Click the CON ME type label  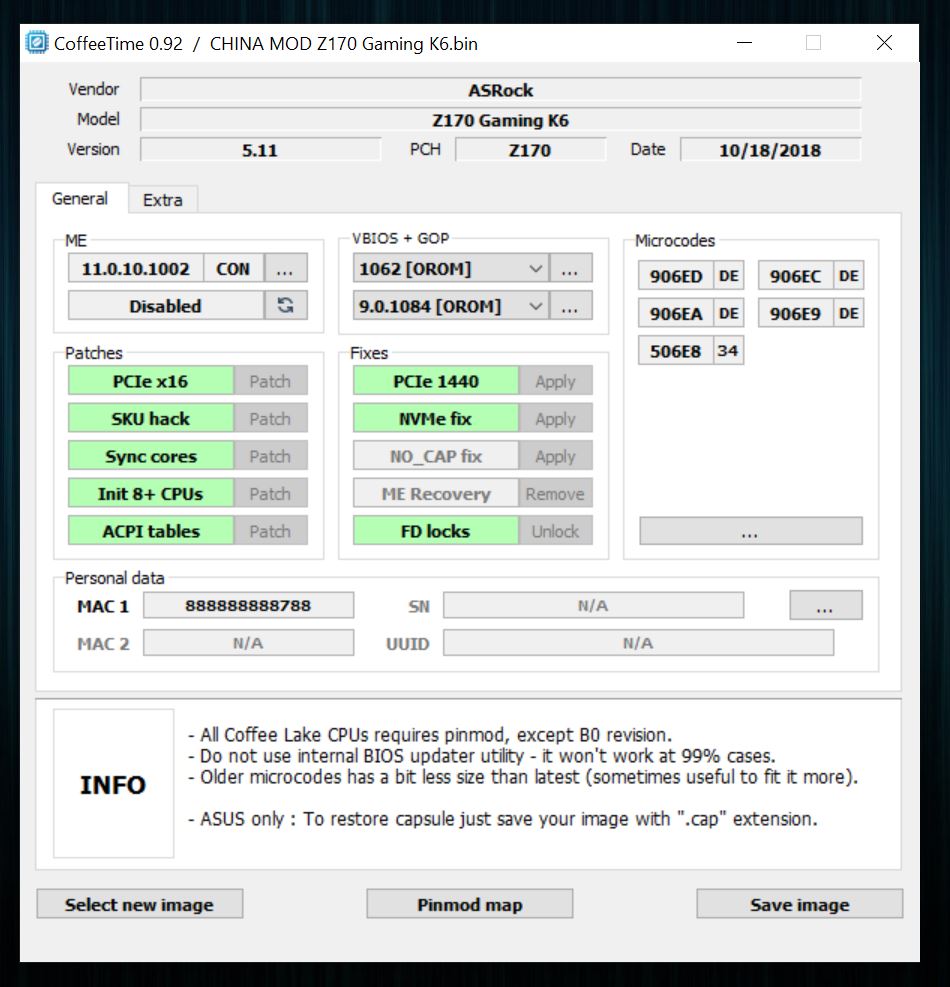point(233,268)
